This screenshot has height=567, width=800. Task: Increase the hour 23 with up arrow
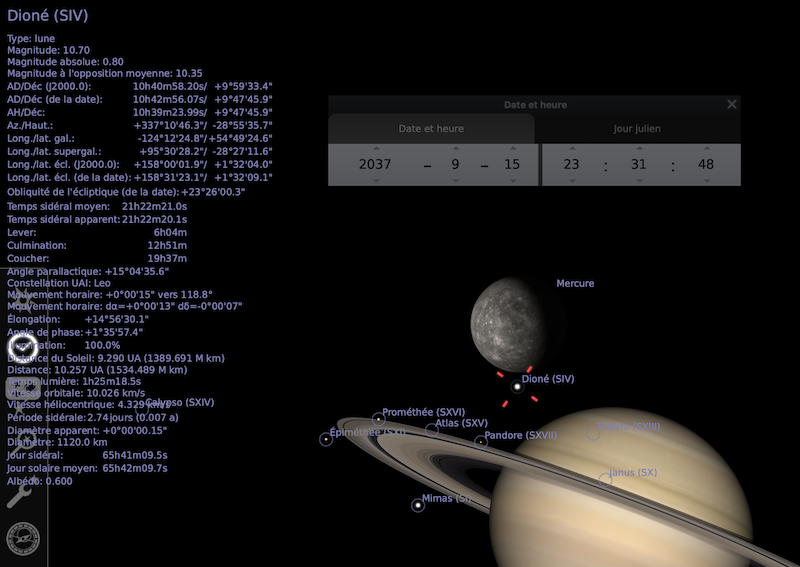[572, 149]
